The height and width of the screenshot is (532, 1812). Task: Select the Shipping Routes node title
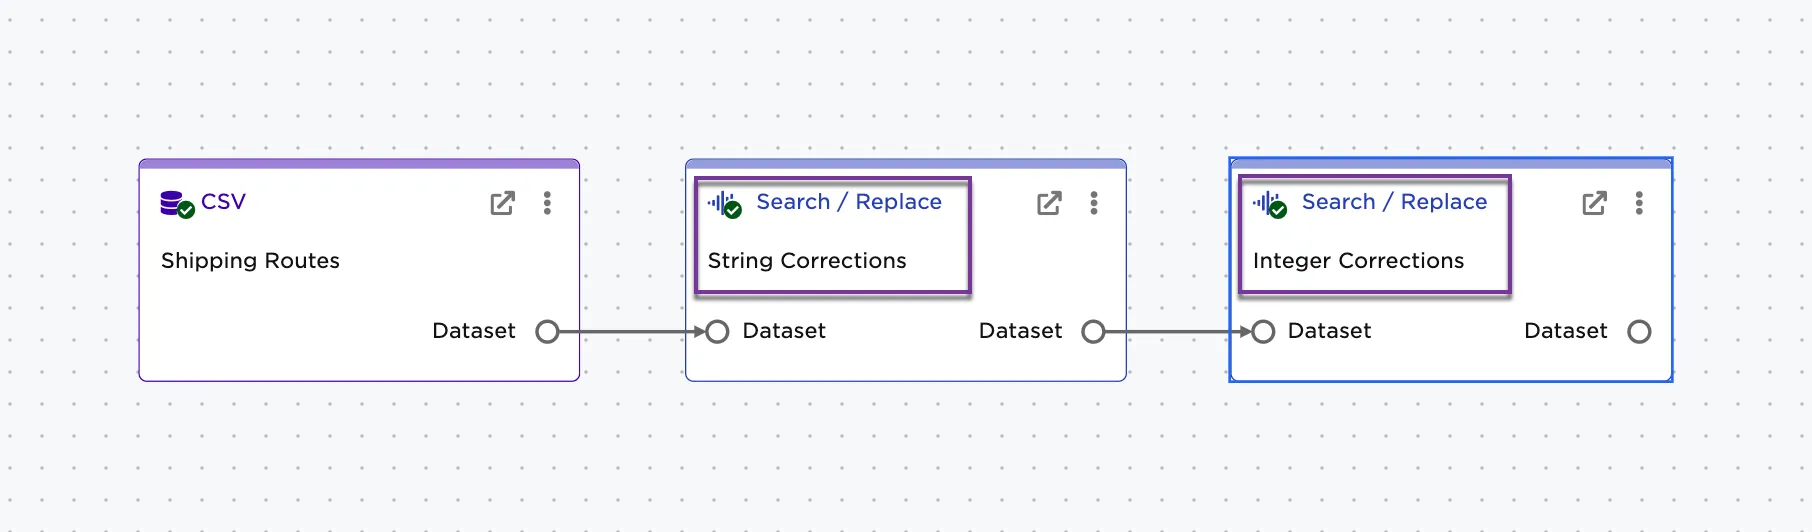(x=250, y=261)
